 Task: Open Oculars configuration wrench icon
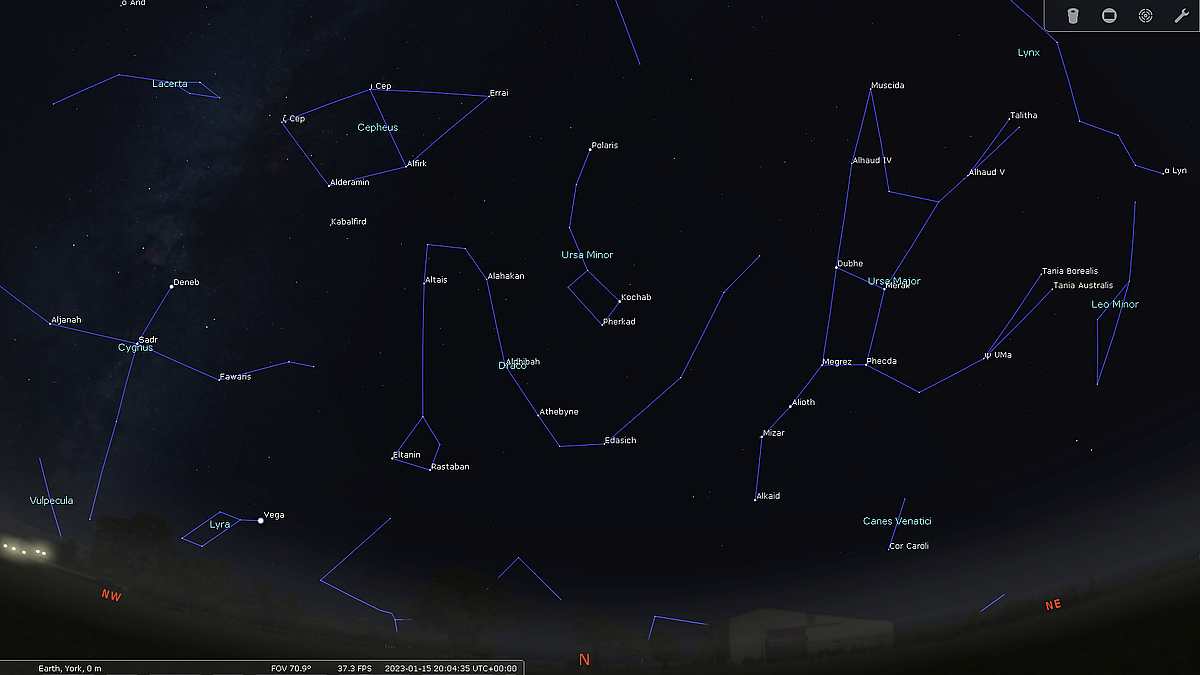1181,16
